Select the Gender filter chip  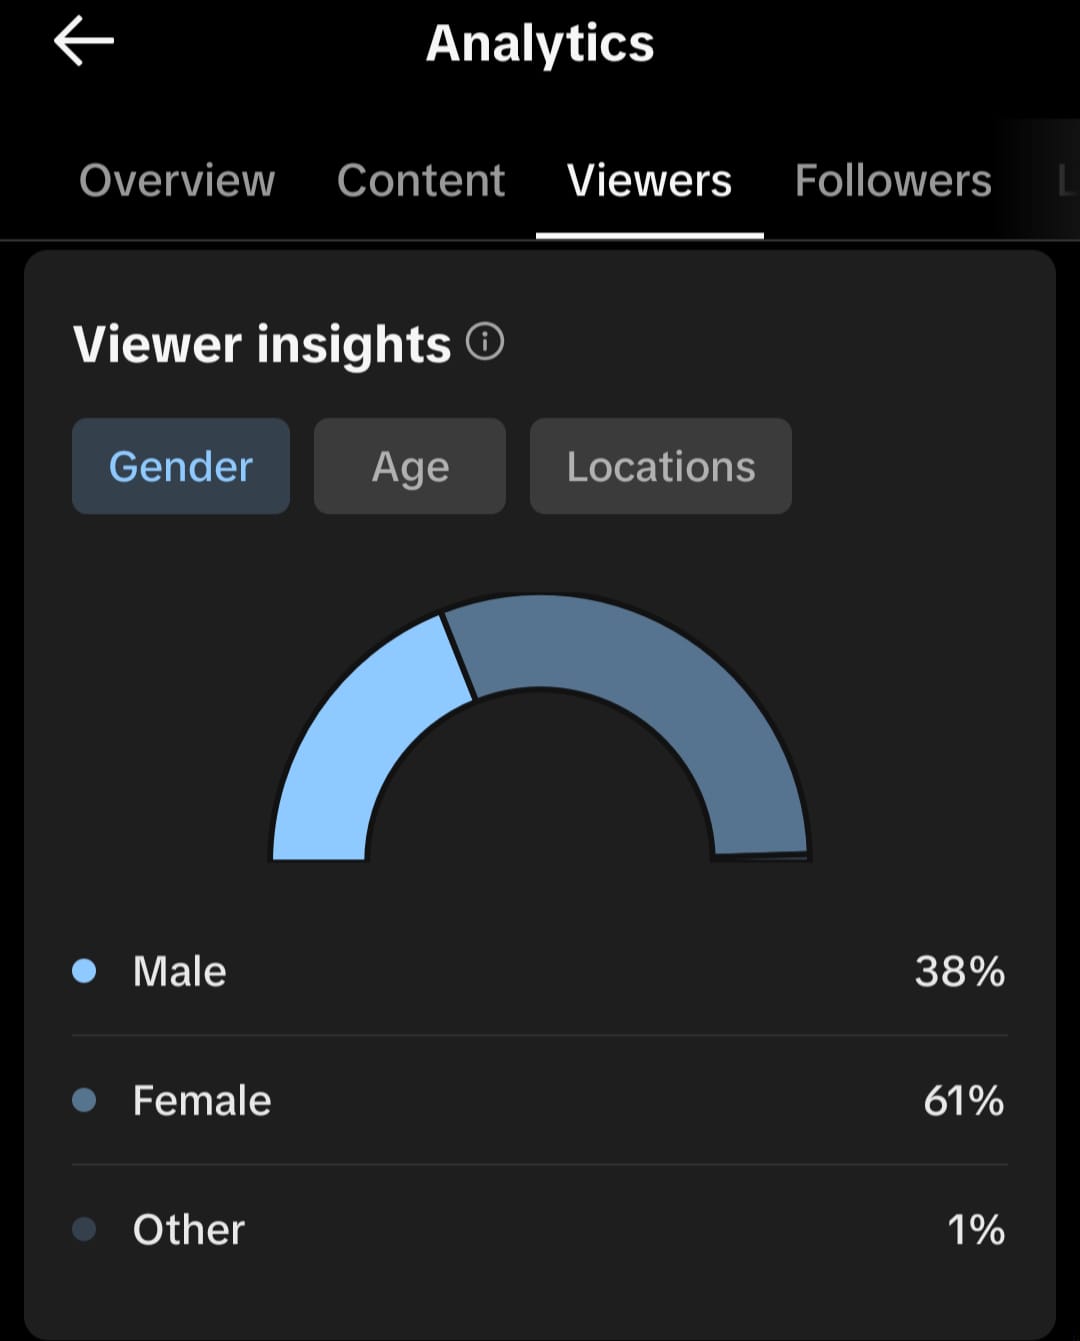[x=181, y=466]
